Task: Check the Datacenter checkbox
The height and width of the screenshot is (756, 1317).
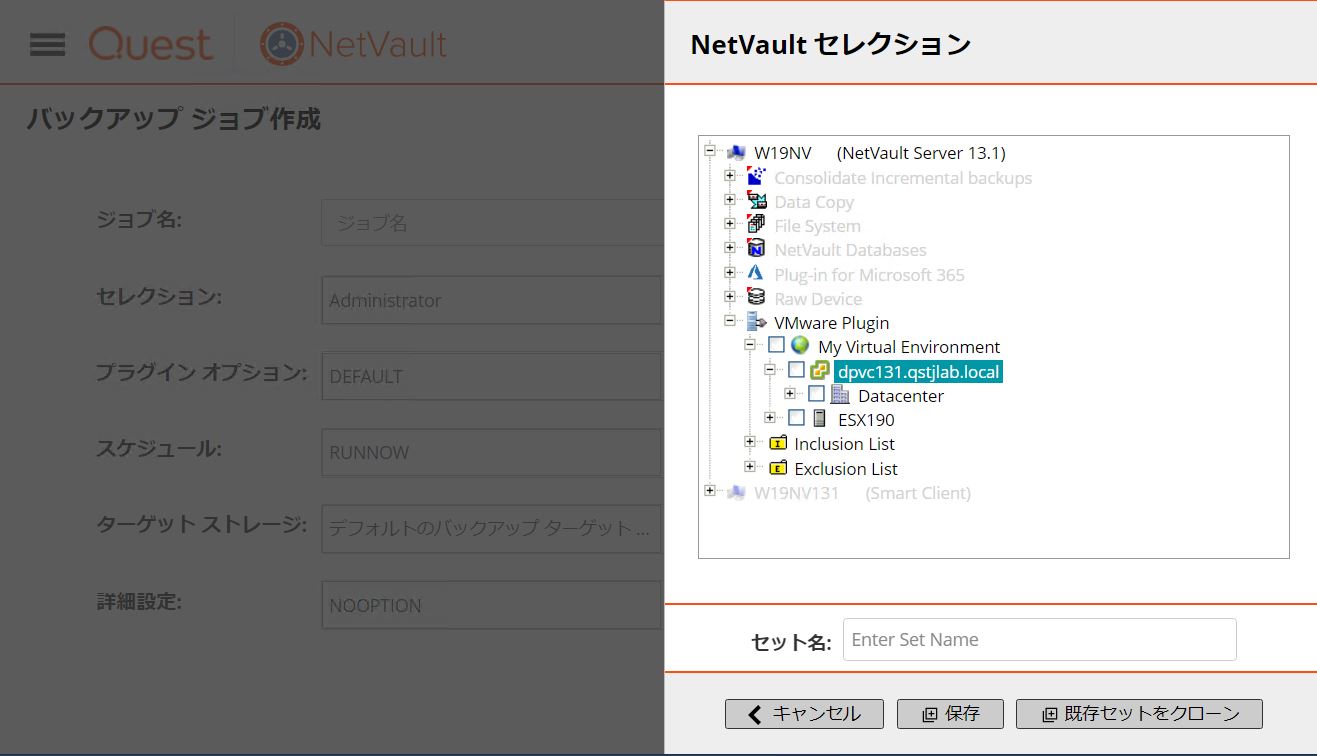Action: coord(816,394)
